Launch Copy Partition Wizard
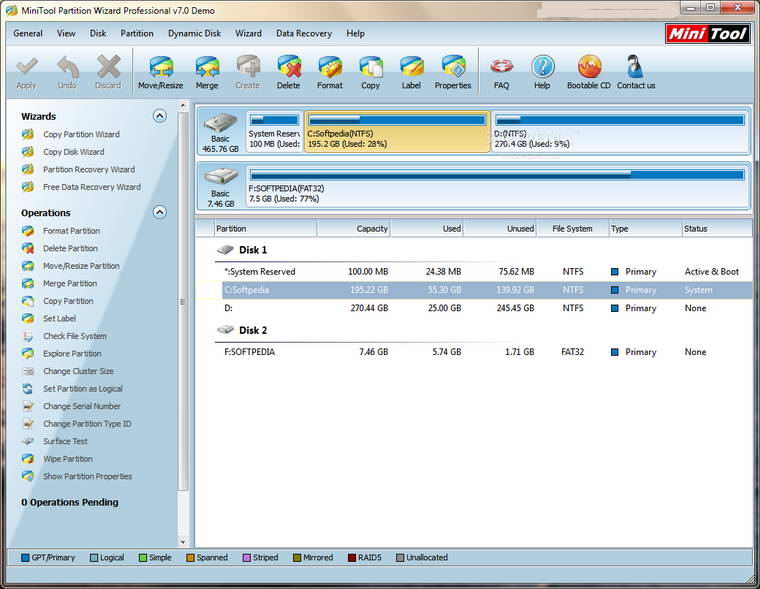The image size is (760, 589). point(81,134)
